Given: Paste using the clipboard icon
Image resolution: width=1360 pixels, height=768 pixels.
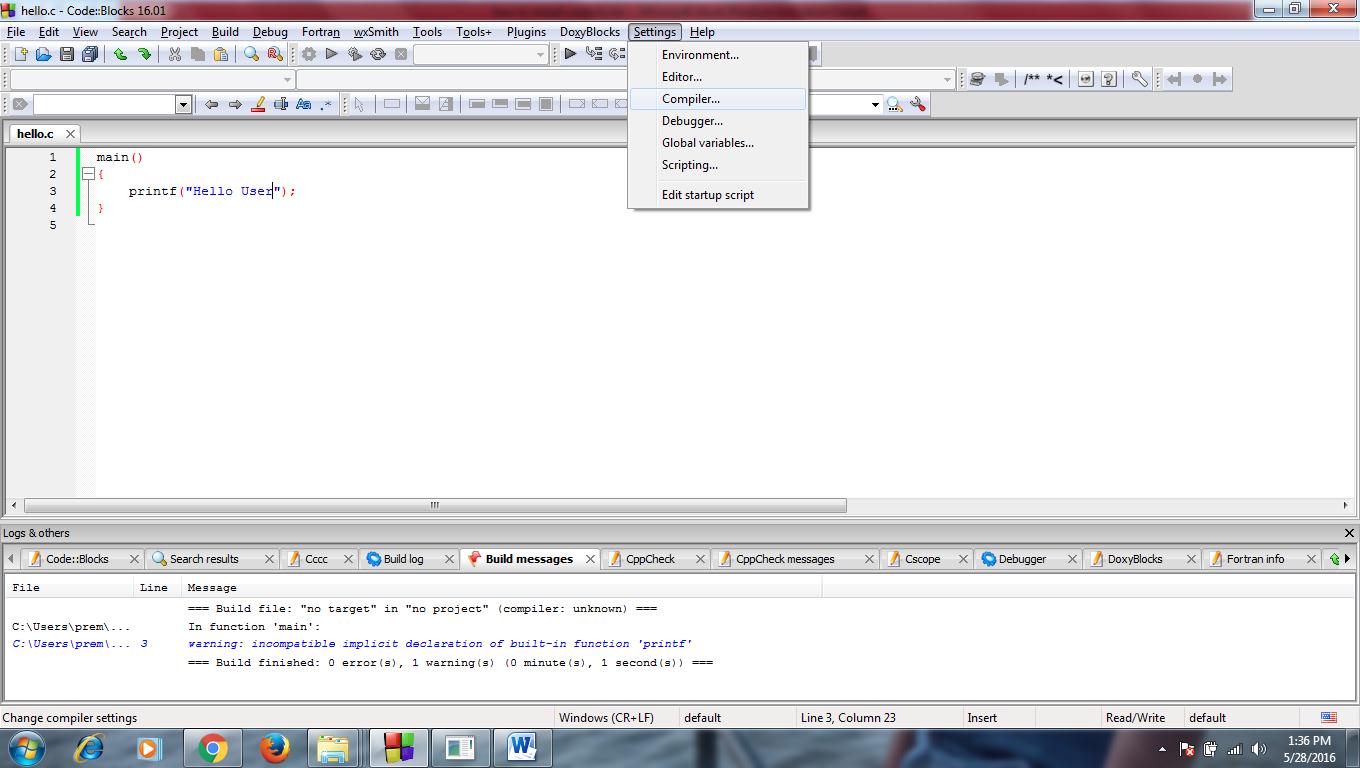Looking at the screenshot, I should (221, 54).
